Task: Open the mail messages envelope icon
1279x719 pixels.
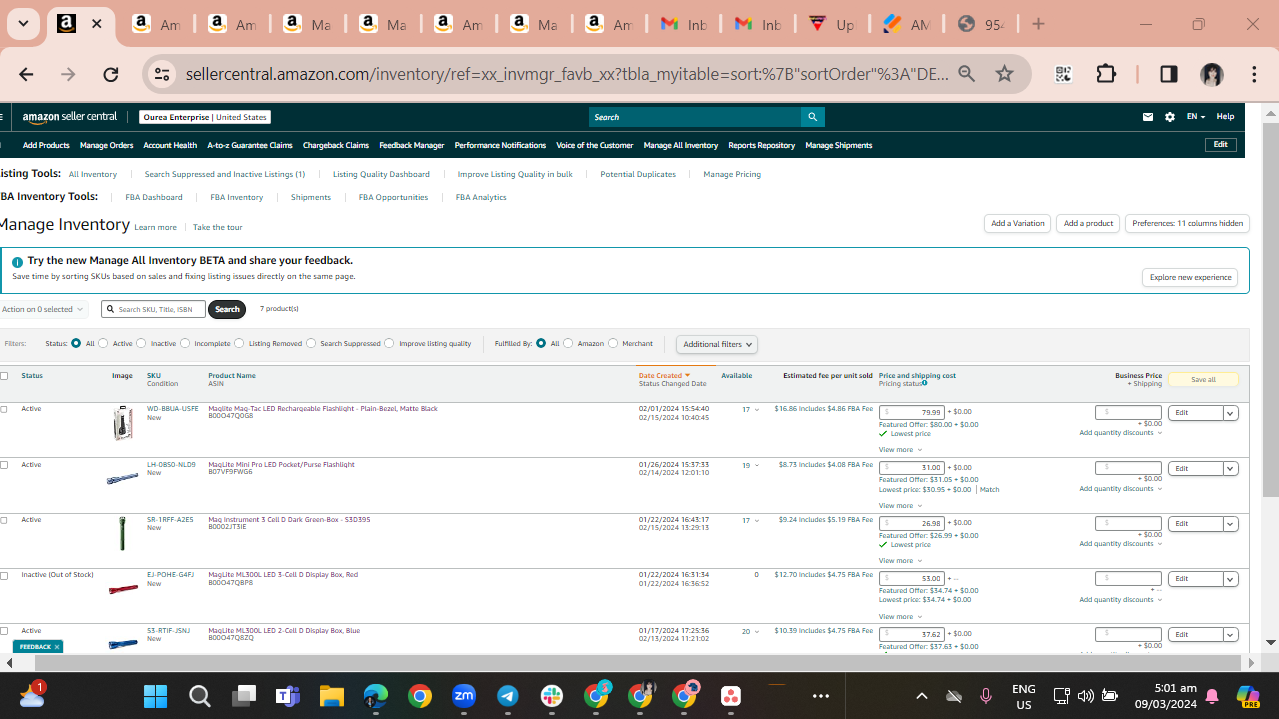Action: pos(1148,117)
